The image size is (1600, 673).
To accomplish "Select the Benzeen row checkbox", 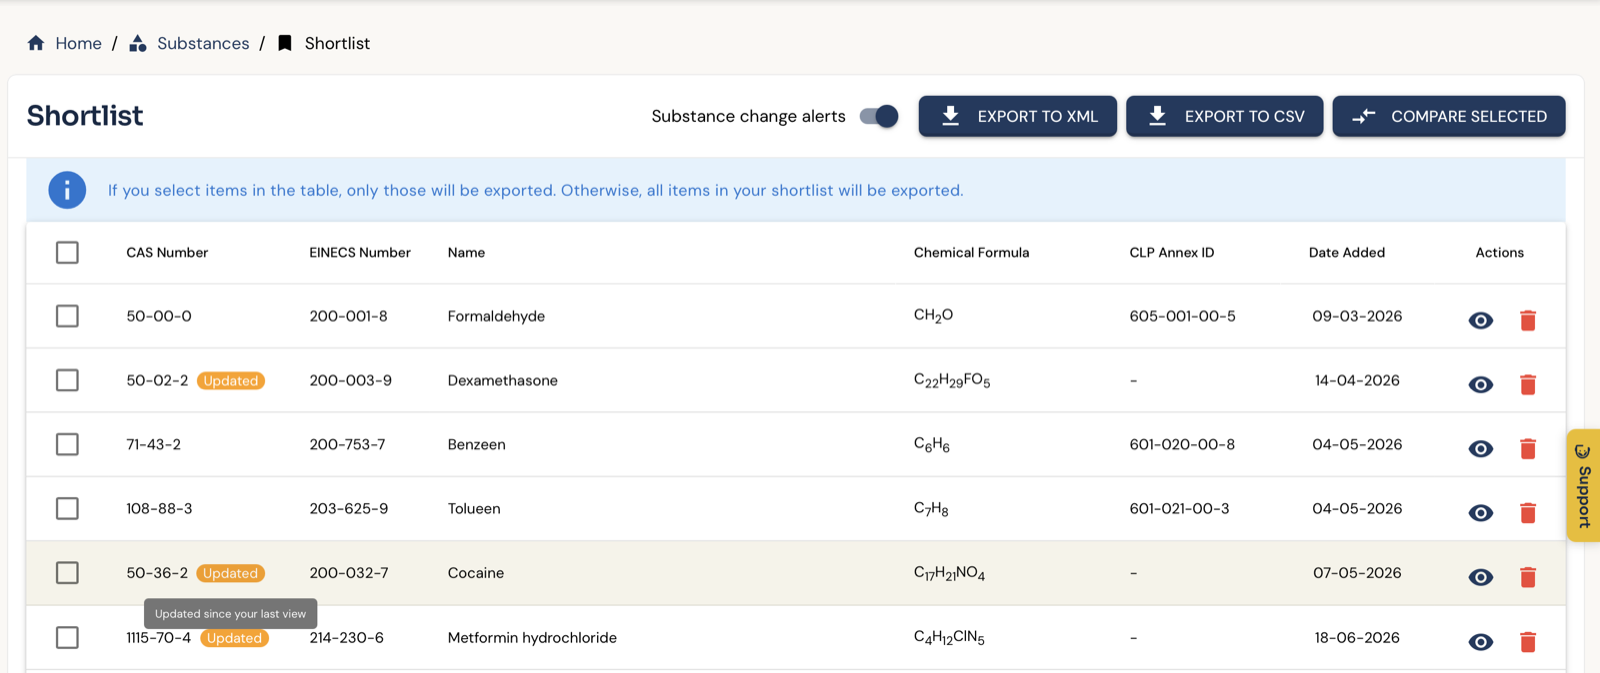I will click(67, 444).
